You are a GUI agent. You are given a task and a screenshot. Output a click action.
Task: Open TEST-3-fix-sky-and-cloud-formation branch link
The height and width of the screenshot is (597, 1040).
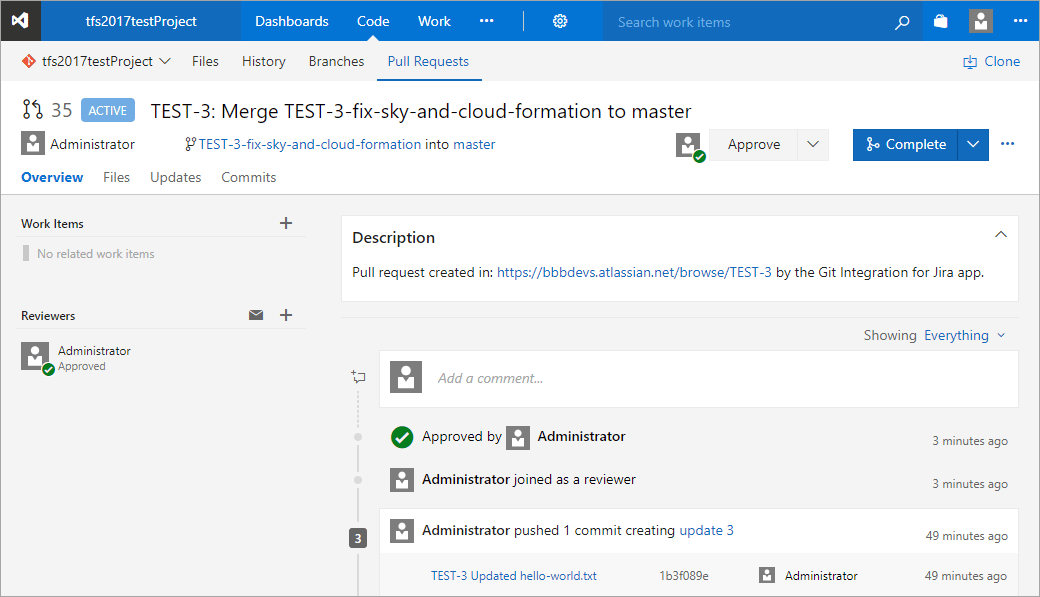pyautogui.click(x=310, y=144)
